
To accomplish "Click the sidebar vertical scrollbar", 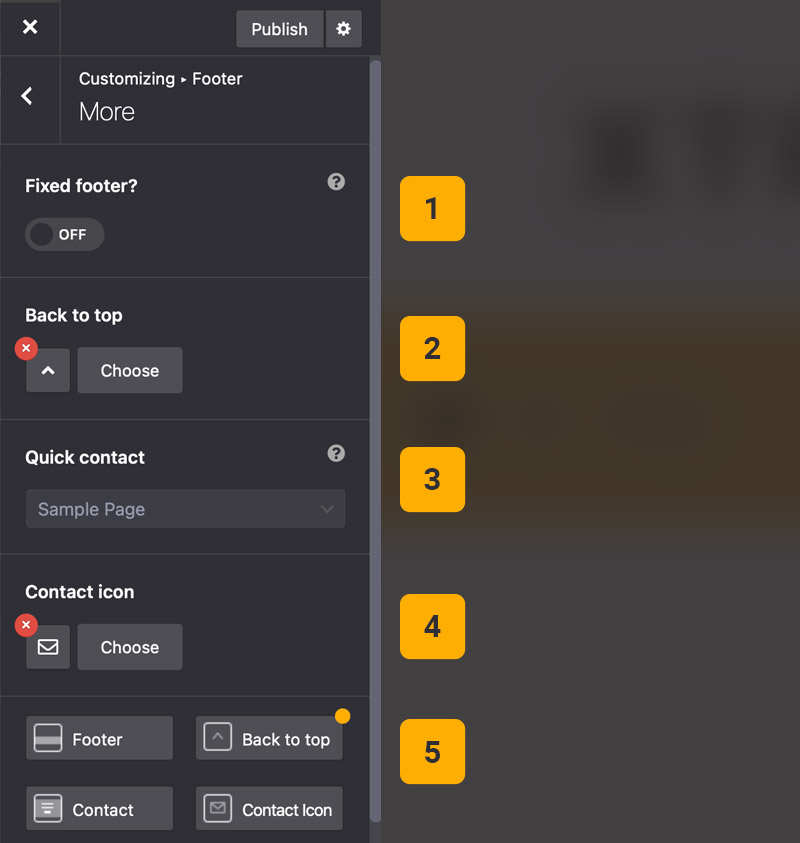I will coord(376,440).
